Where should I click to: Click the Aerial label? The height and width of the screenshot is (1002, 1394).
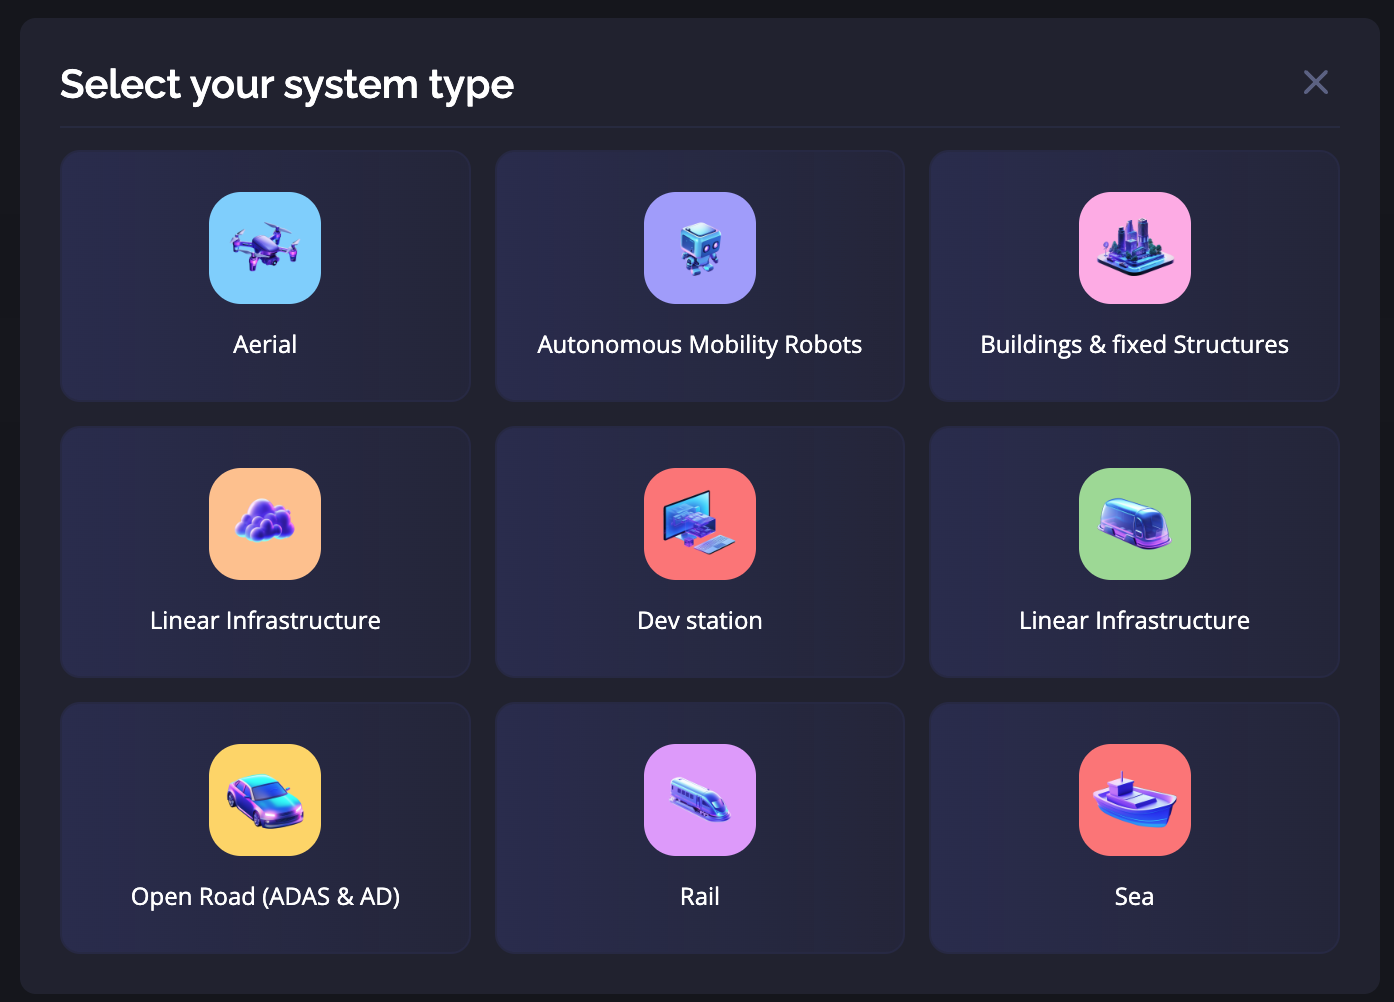click(x=265, y=344)
